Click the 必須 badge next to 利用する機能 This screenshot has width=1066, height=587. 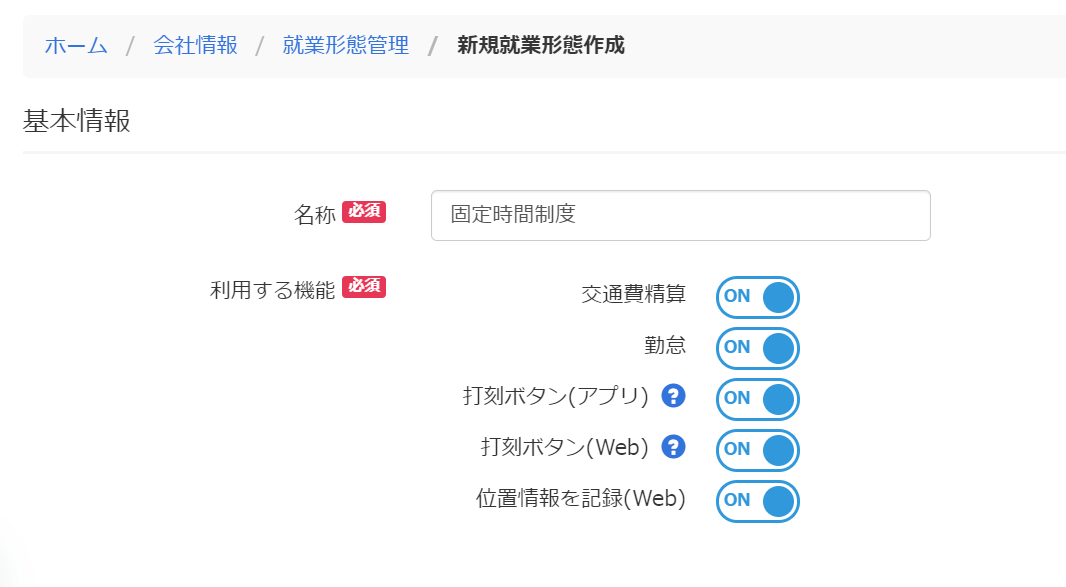click(x=364, y=286)
